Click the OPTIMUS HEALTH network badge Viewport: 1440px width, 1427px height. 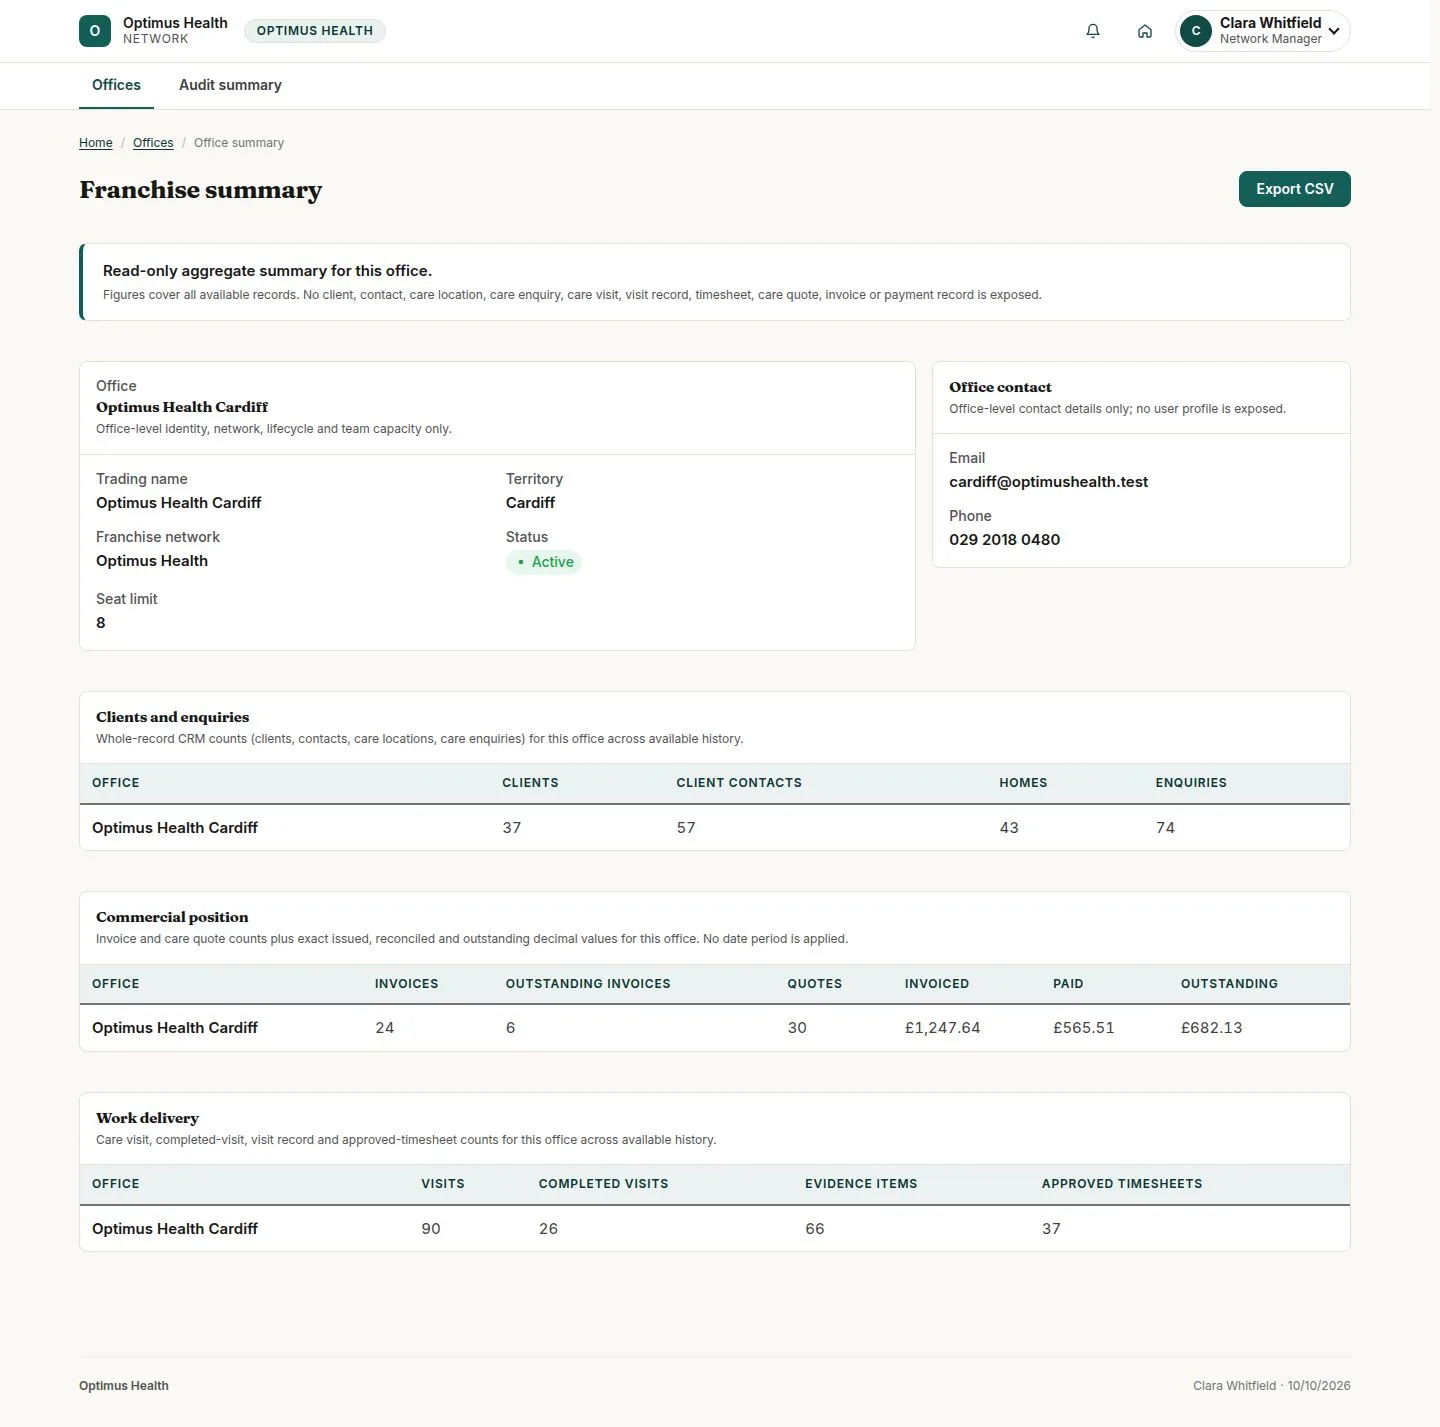pos(315,31)
